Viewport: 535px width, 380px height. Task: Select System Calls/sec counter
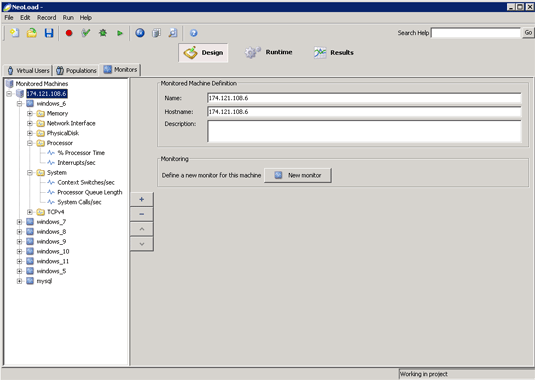pos(79,202)
